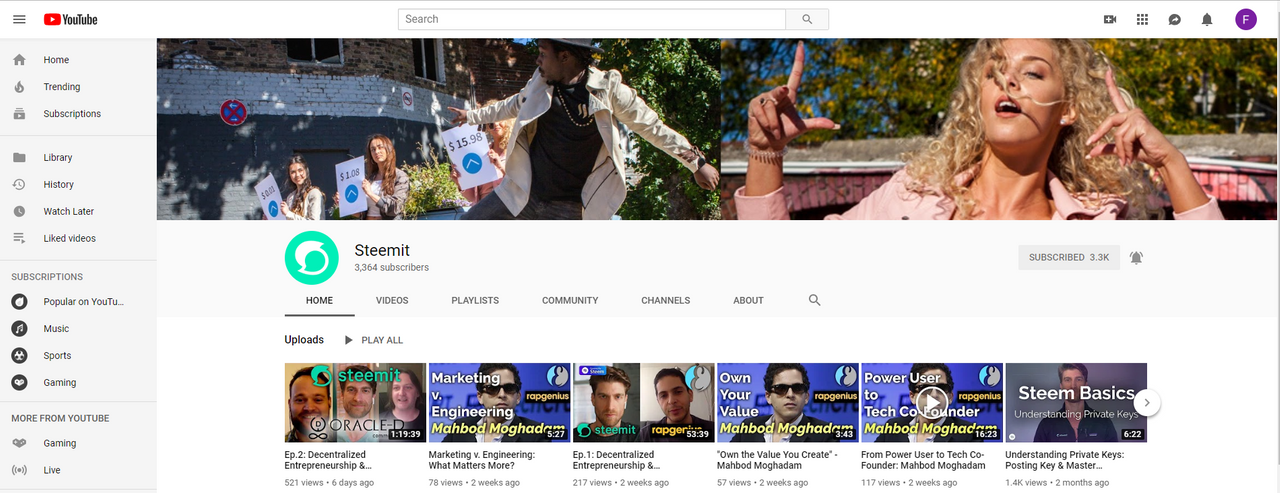
Task: Click the PLAY ALL label
Action: pos(382,340)
